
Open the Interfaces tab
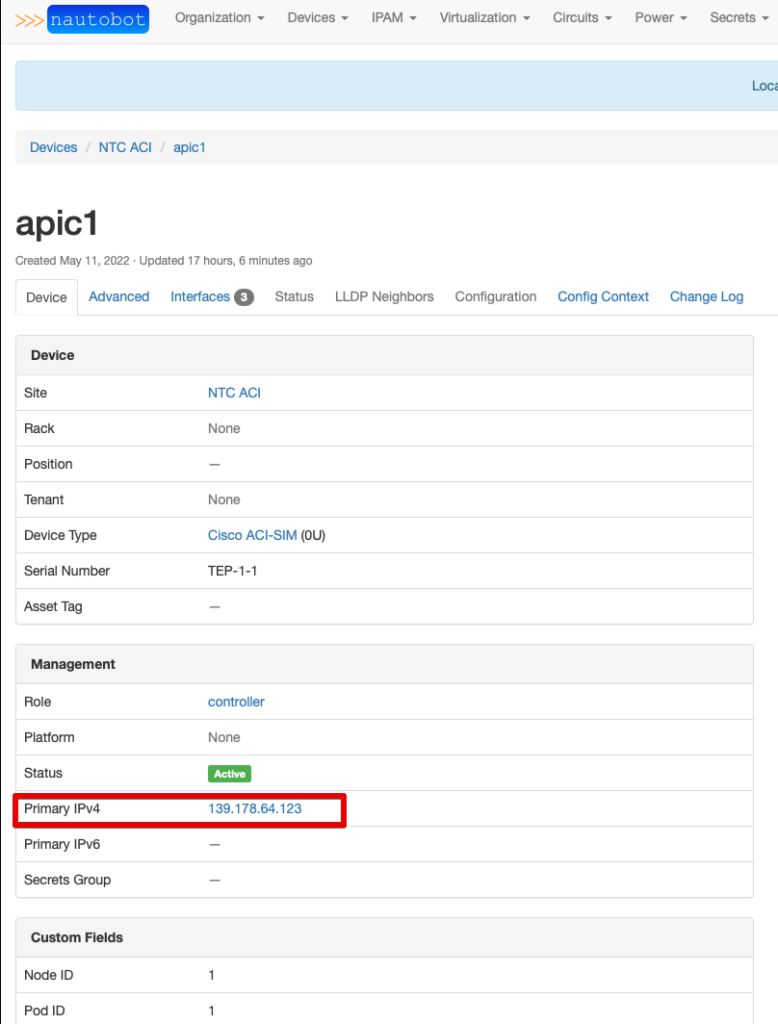pos(212,296)
